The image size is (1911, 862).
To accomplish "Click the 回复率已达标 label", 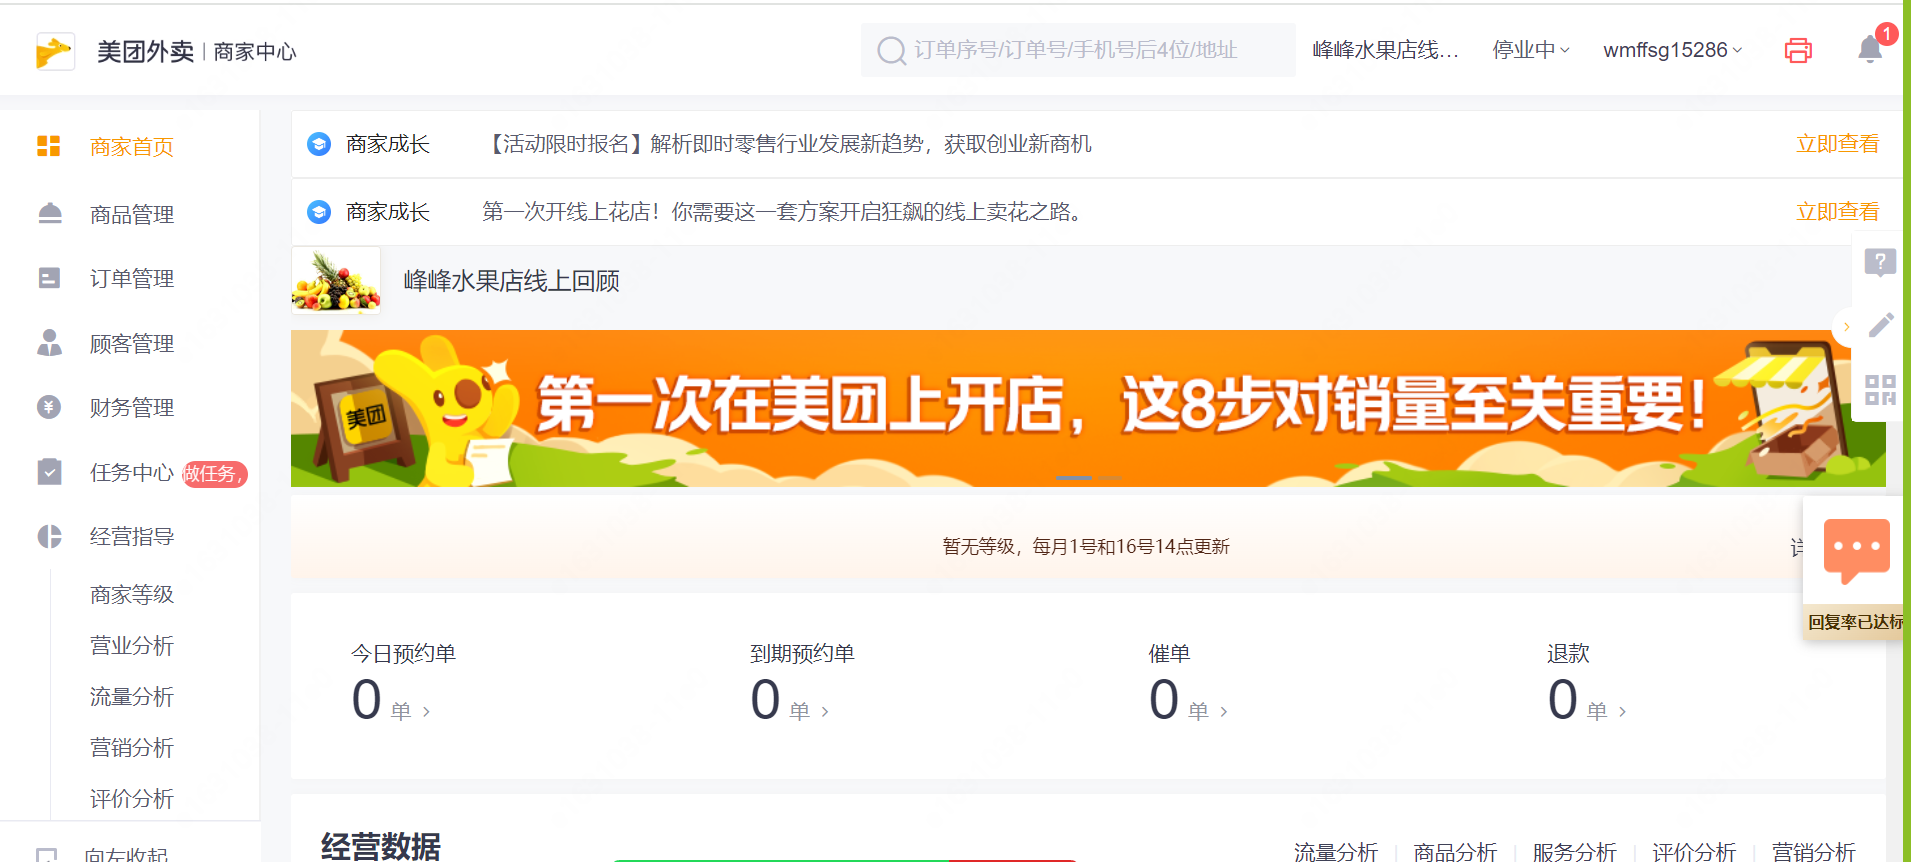I will (x=1855, y=622).
